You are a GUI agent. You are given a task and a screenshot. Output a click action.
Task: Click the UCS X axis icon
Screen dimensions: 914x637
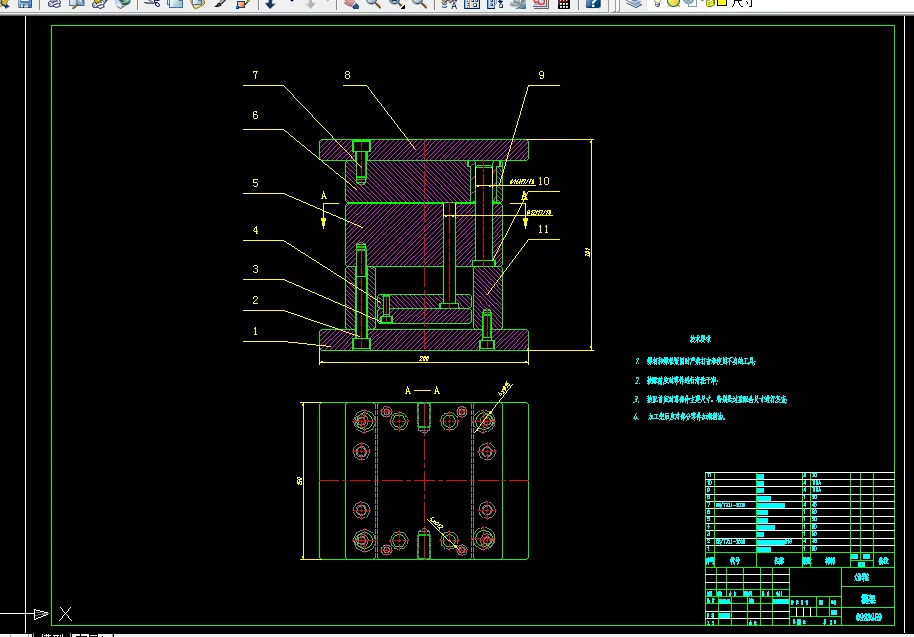(x=65, y=614)
